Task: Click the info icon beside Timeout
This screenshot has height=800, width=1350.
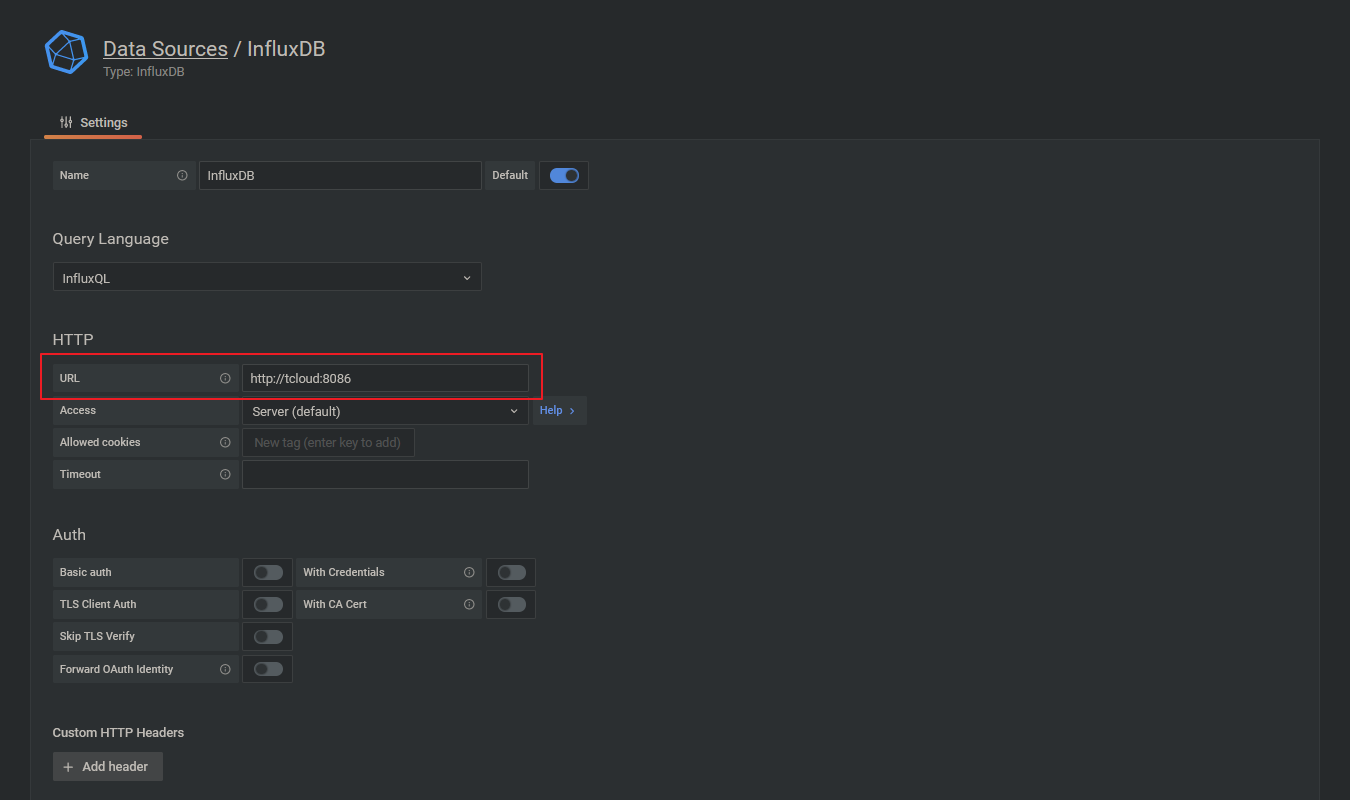Action: pos(225,474)
